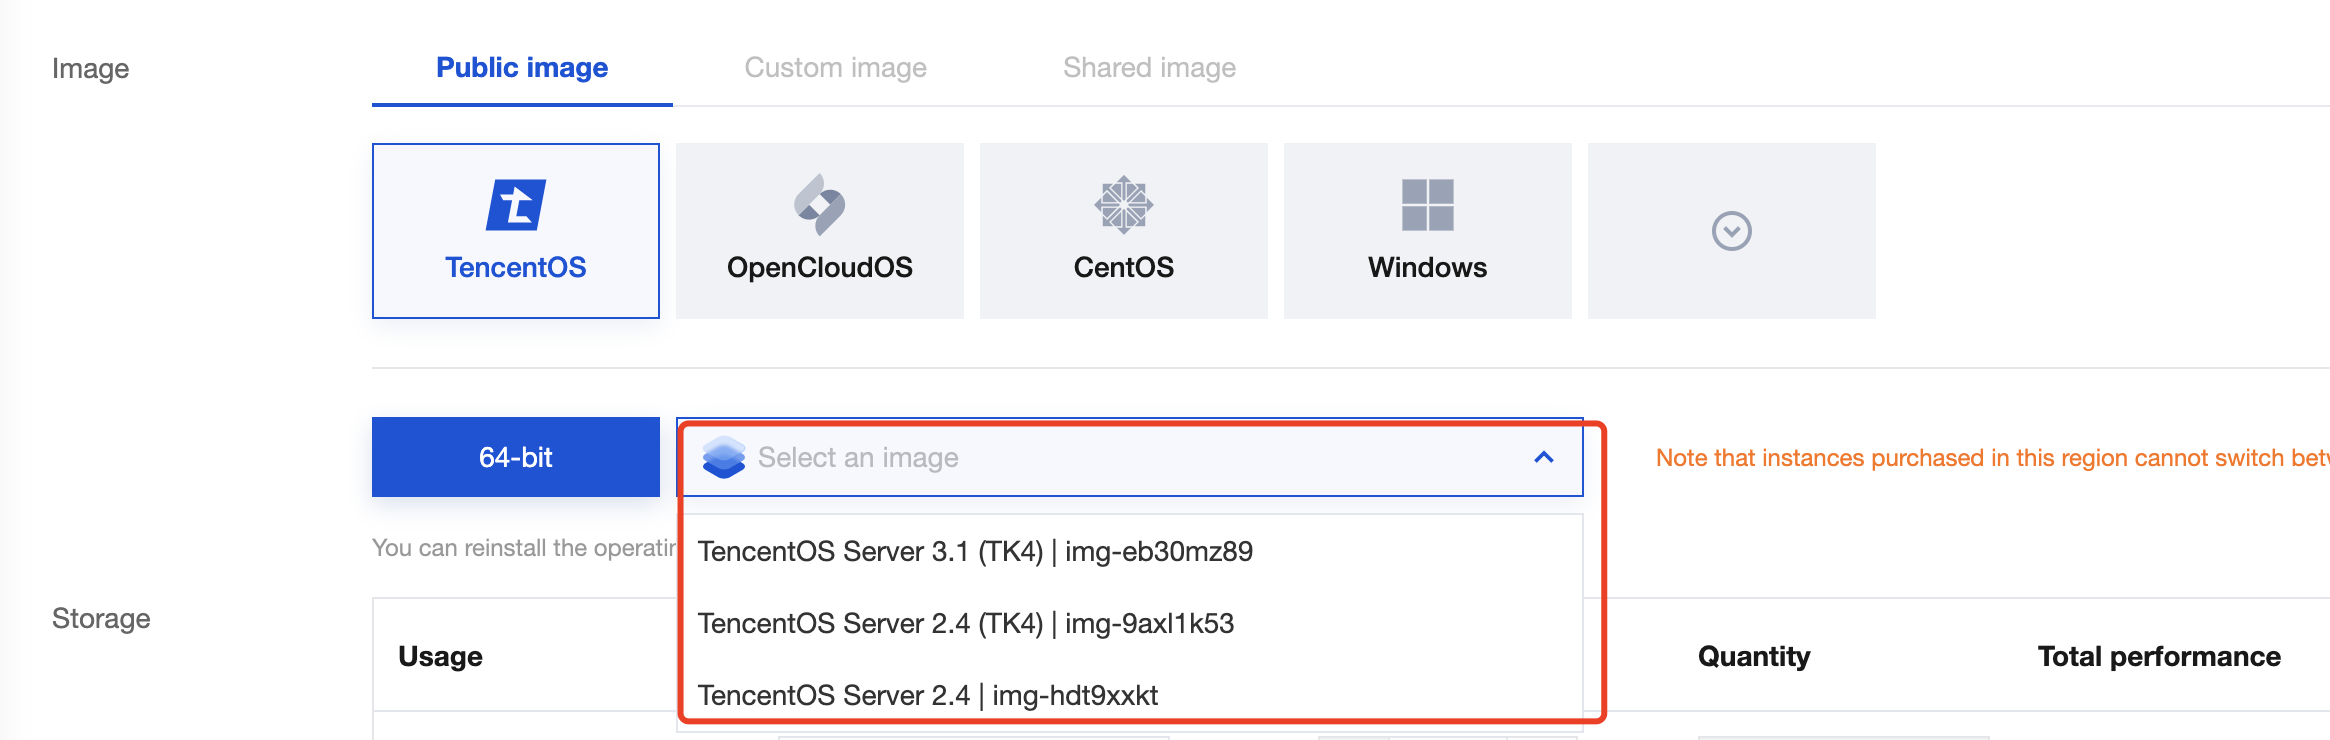This screenshot has height=740, width=2330.
Task: Expand more operating system options
Action: coord(1731,231)
